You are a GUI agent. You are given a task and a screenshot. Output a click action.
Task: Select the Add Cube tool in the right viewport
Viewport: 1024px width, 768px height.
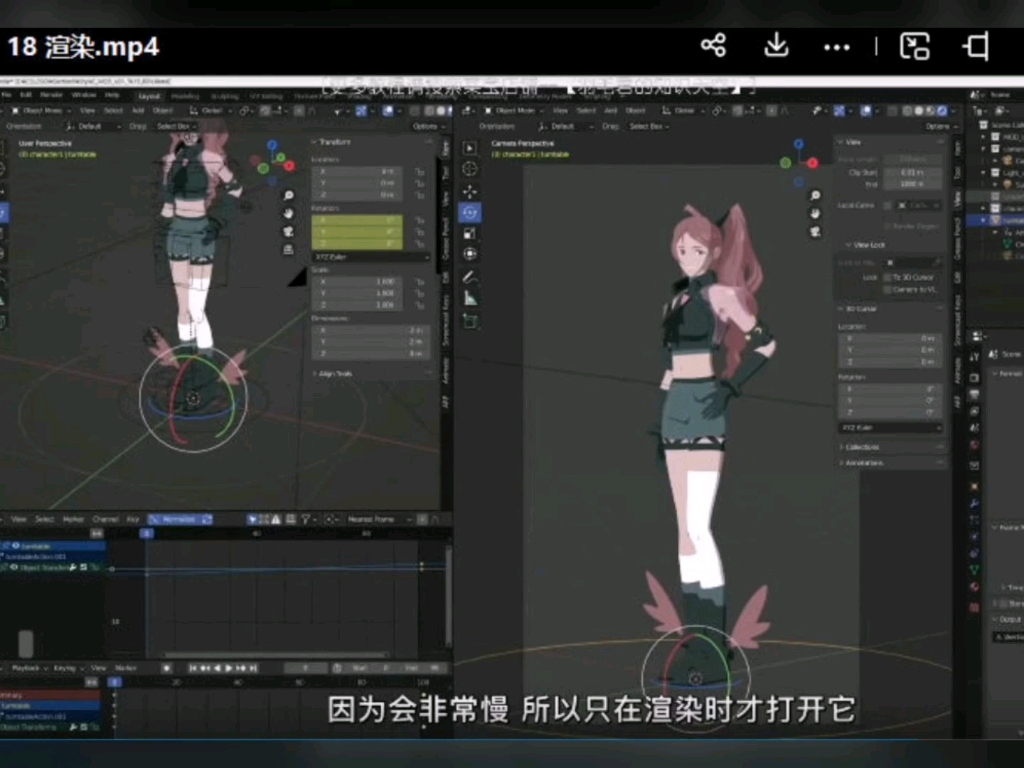[x=470, y=321]
